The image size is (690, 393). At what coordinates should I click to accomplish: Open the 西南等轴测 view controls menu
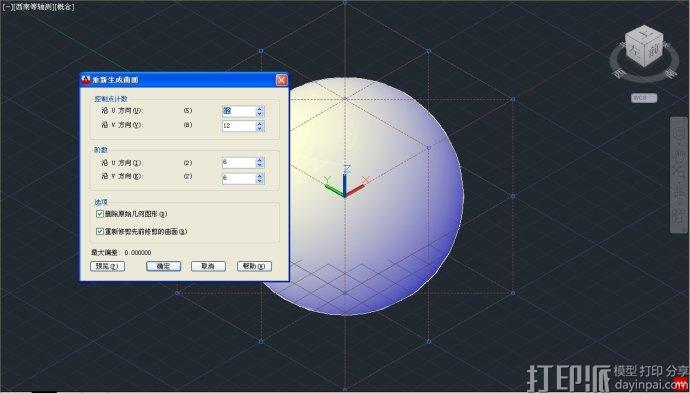click(x=34, y=7)
